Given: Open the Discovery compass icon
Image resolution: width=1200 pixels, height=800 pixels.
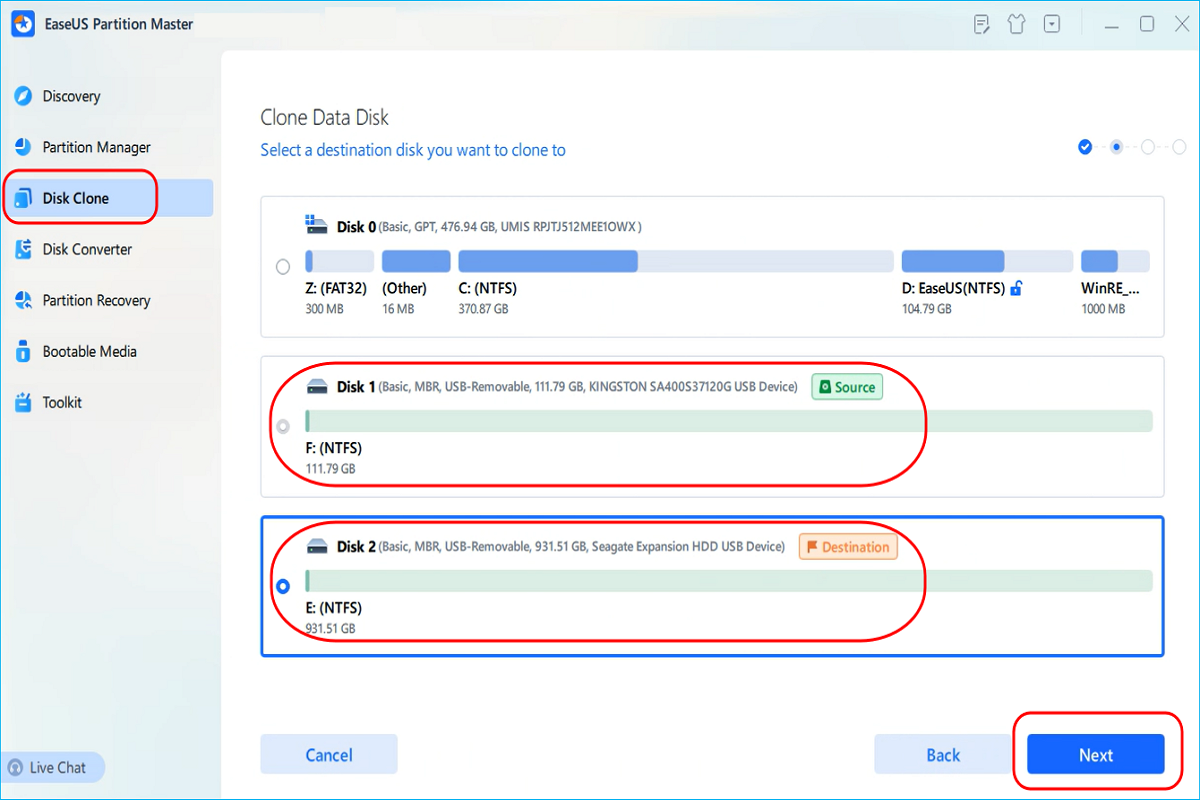Looking at the screenshot, I should click(23, 96).
